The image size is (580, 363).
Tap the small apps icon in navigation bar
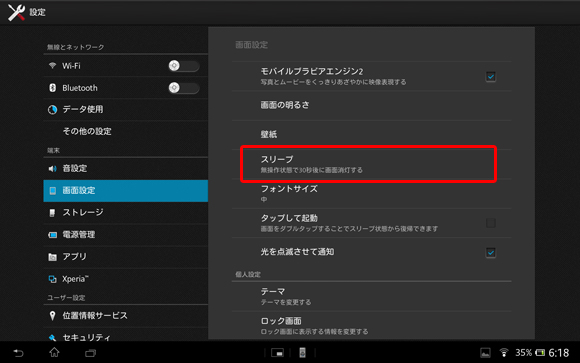click(277, 353)
